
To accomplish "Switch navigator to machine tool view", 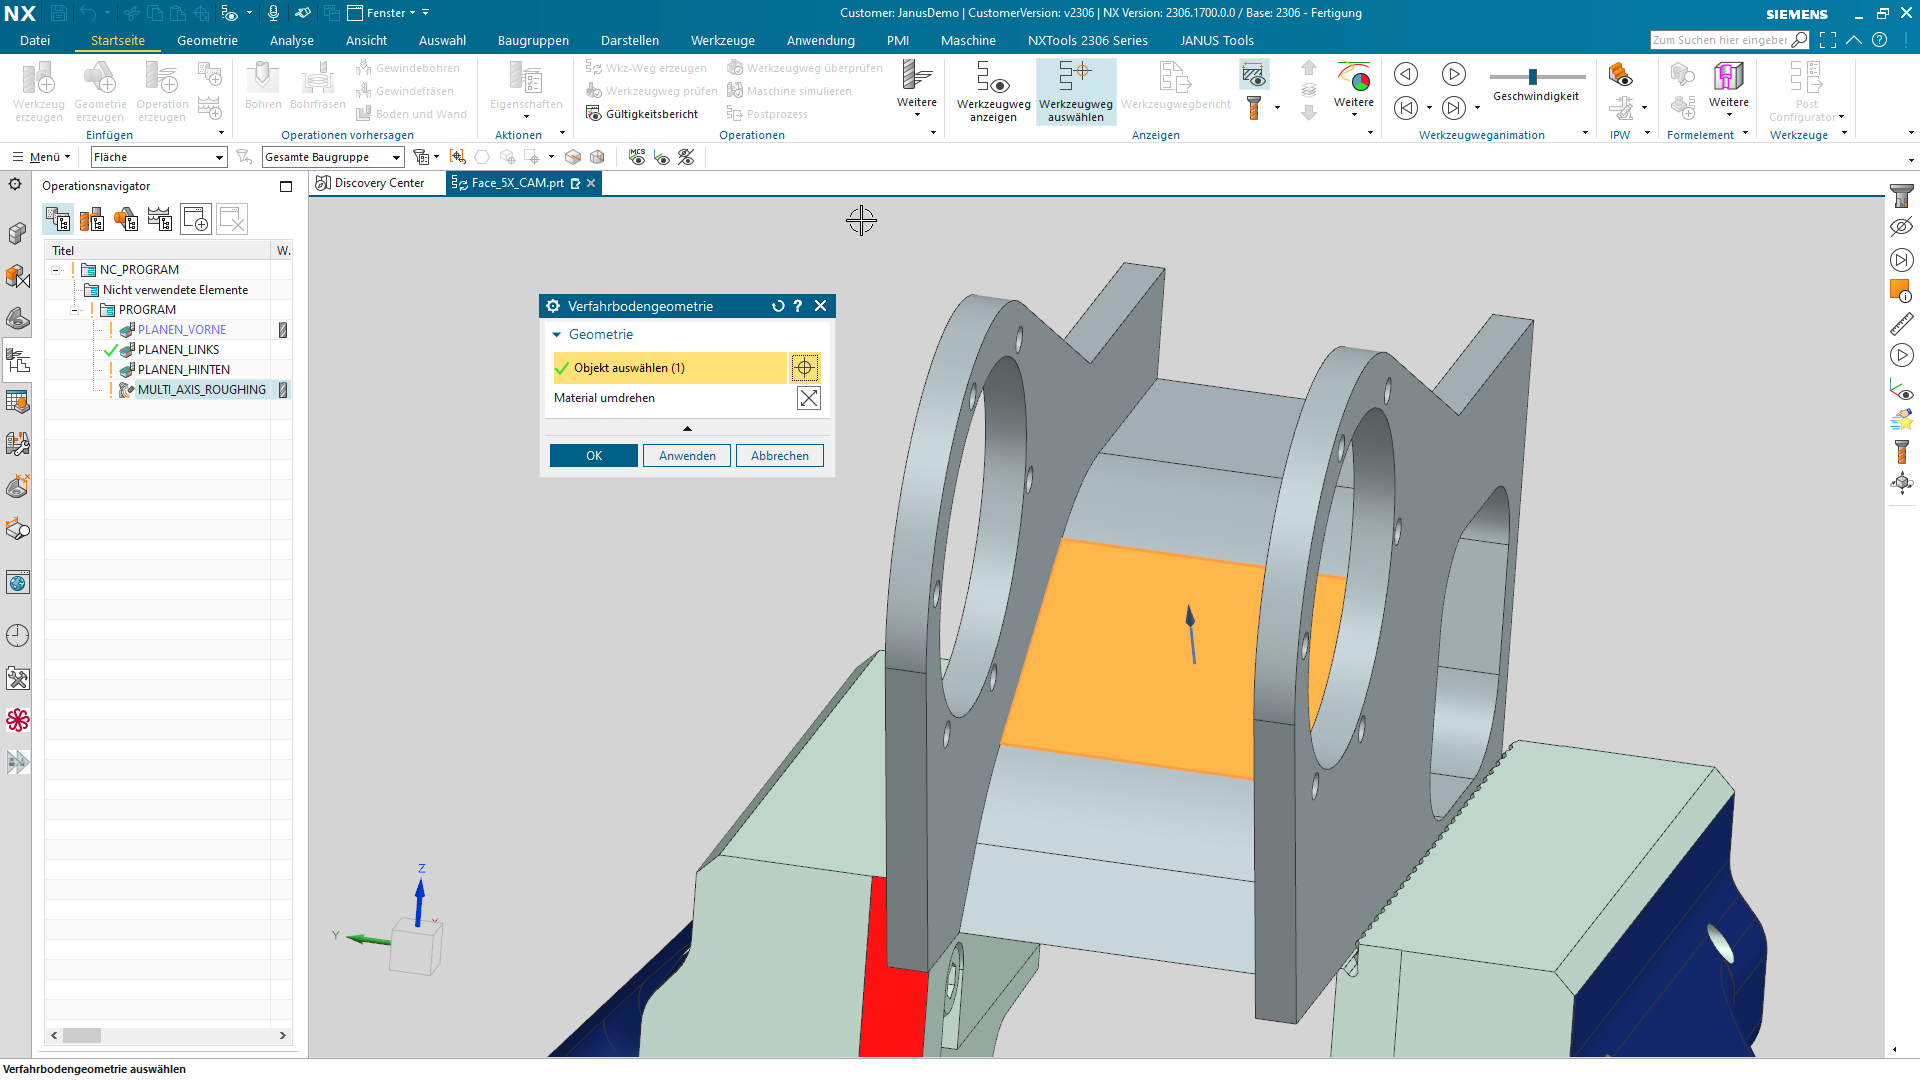I will click(92, 219).
